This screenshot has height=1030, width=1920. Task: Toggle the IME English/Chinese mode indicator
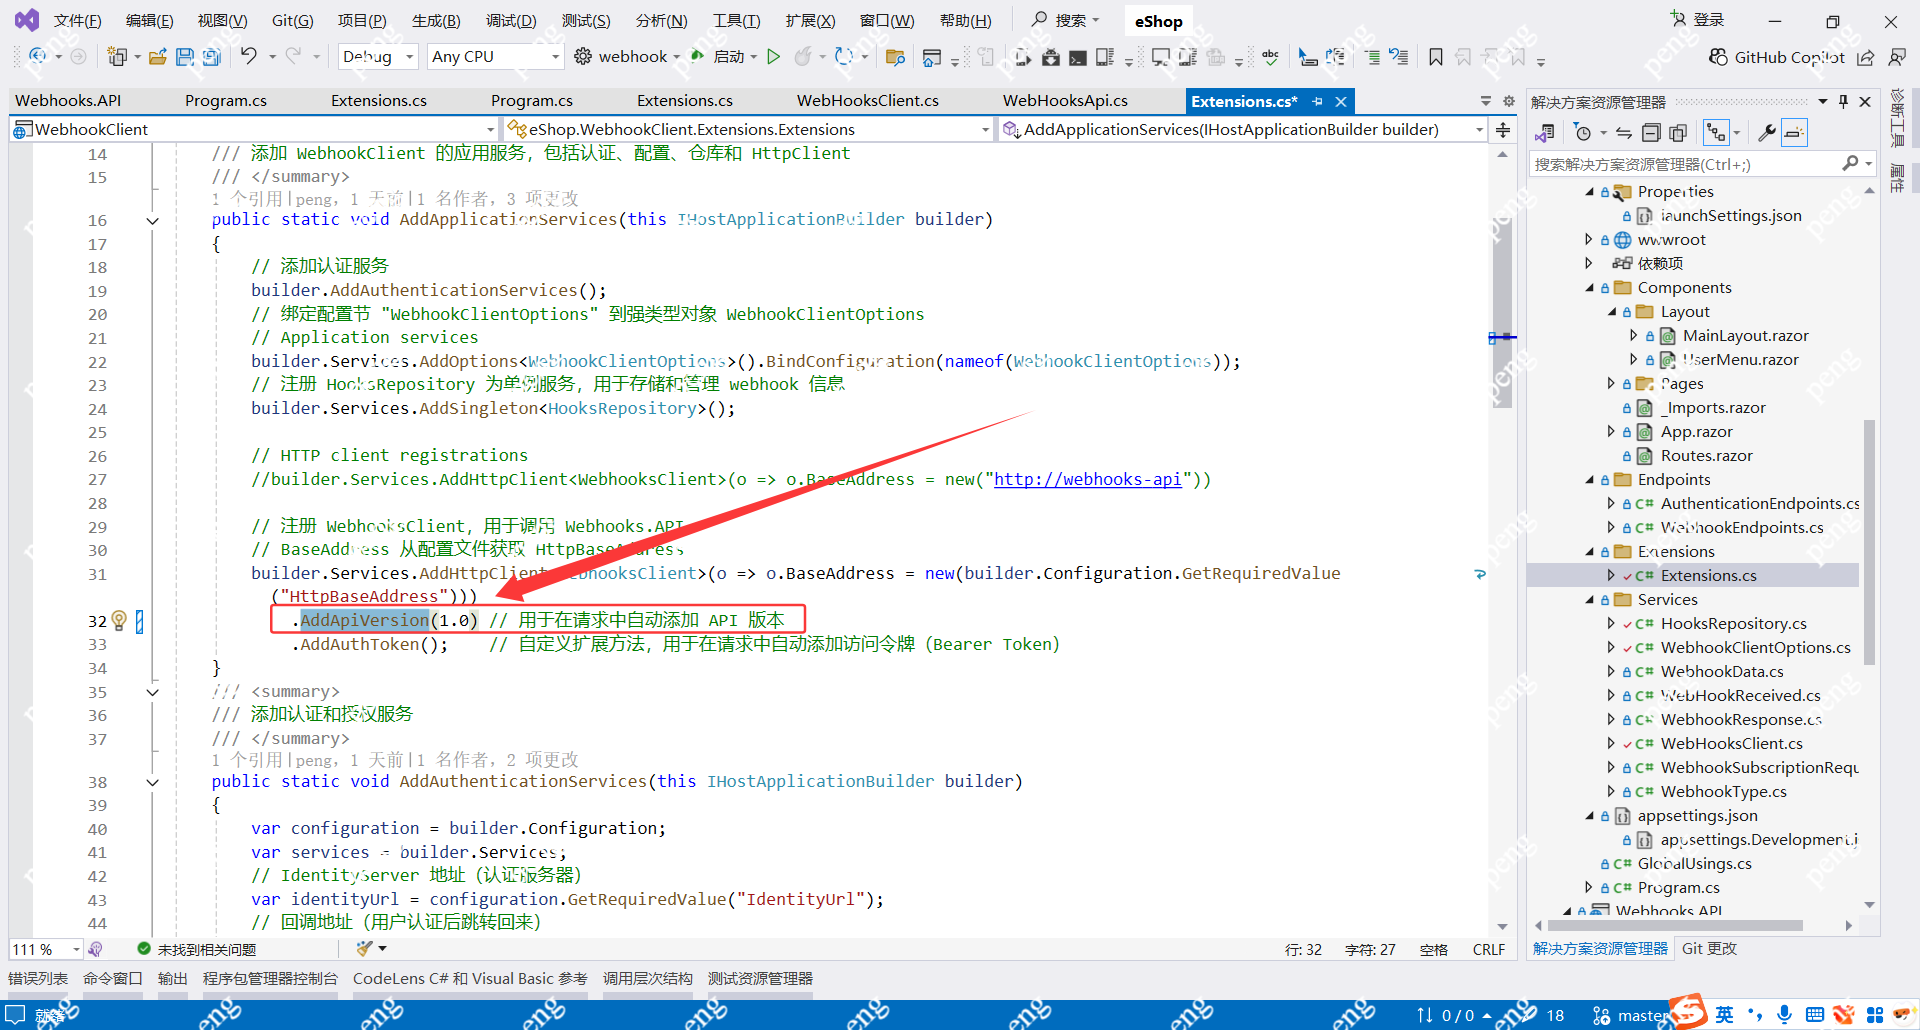(1724, 1015)
